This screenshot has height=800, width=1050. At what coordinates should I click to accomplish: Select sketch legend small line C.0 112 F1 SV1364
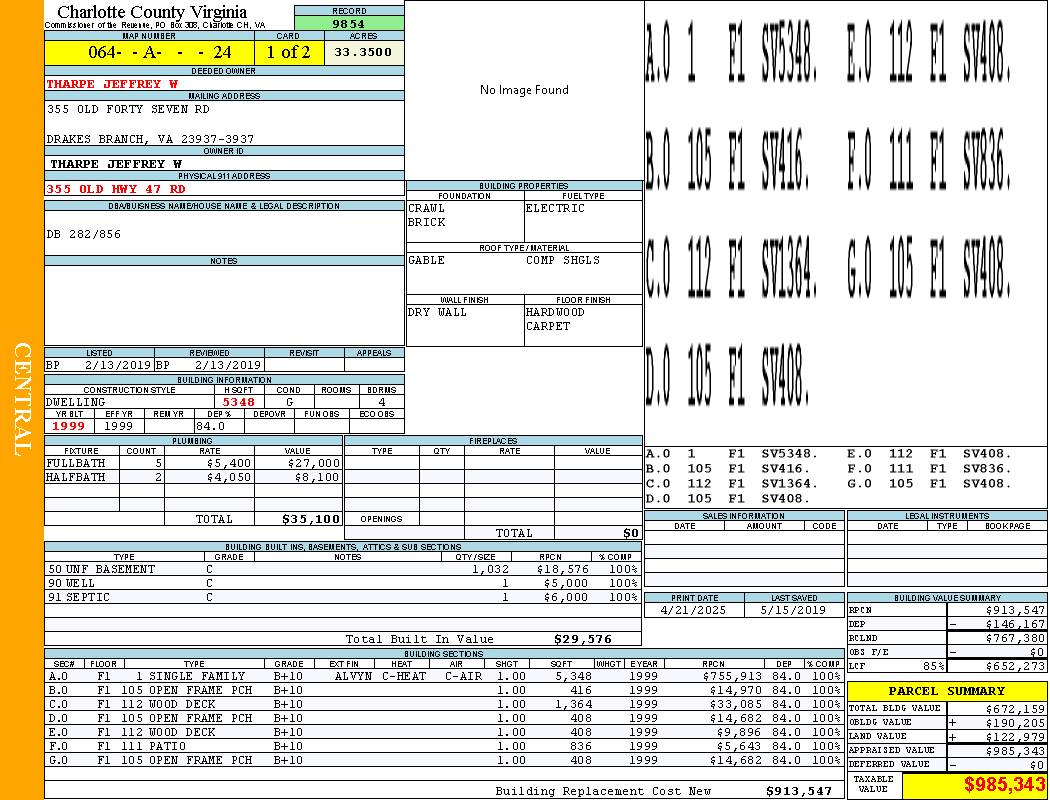pos(731,483)
